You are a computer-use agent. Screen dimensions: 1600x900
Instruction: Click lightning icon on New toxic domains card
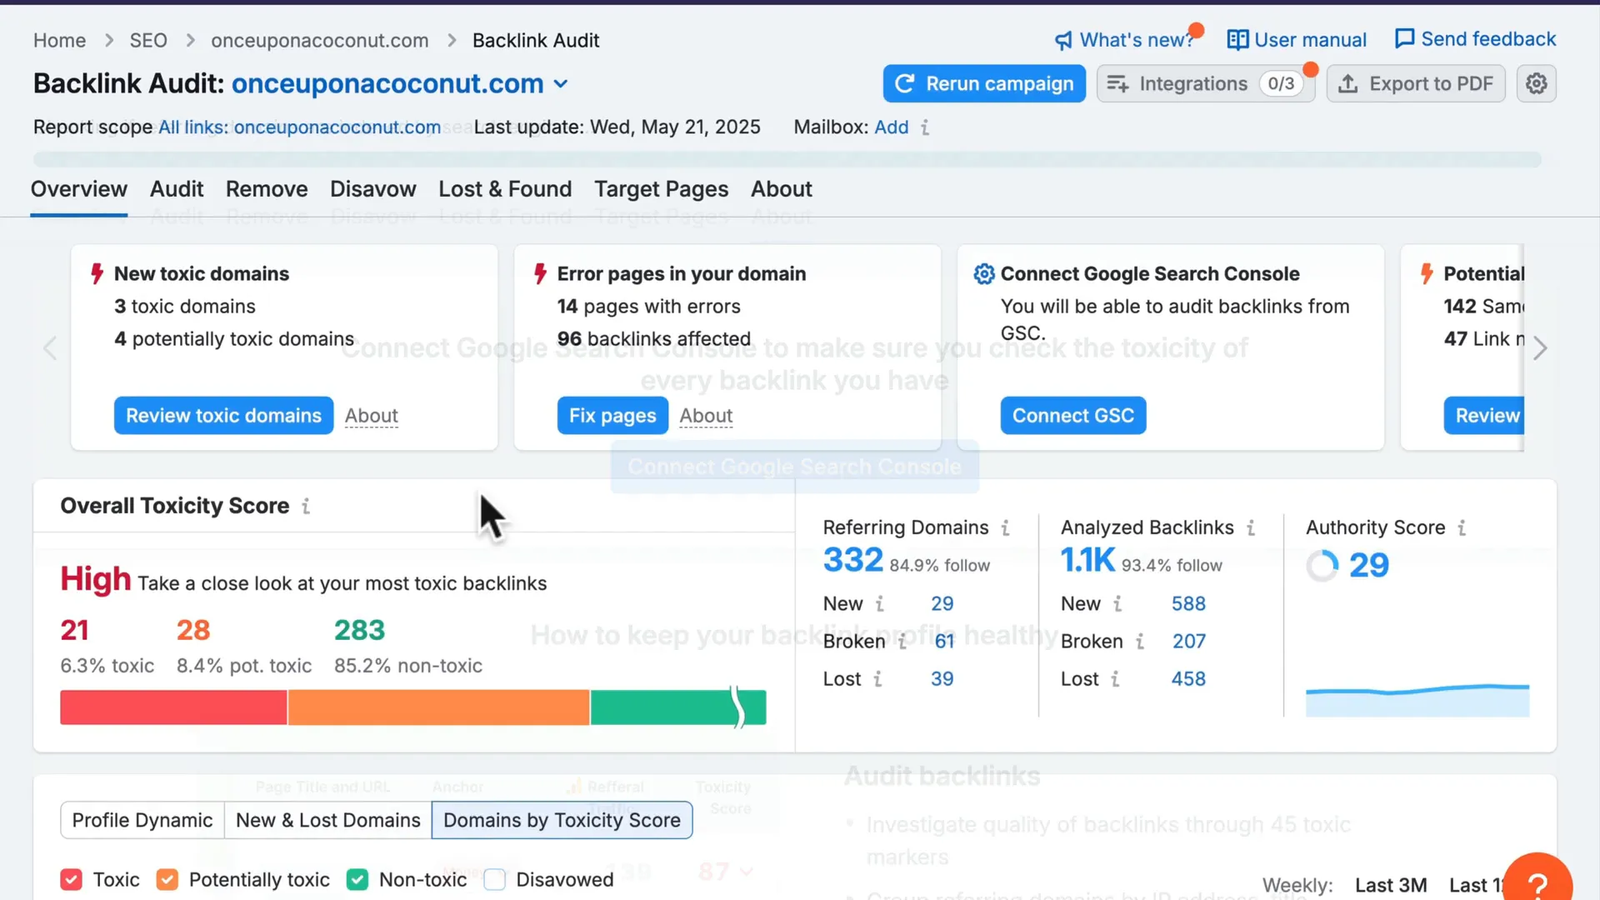click(x=97, y=274)
